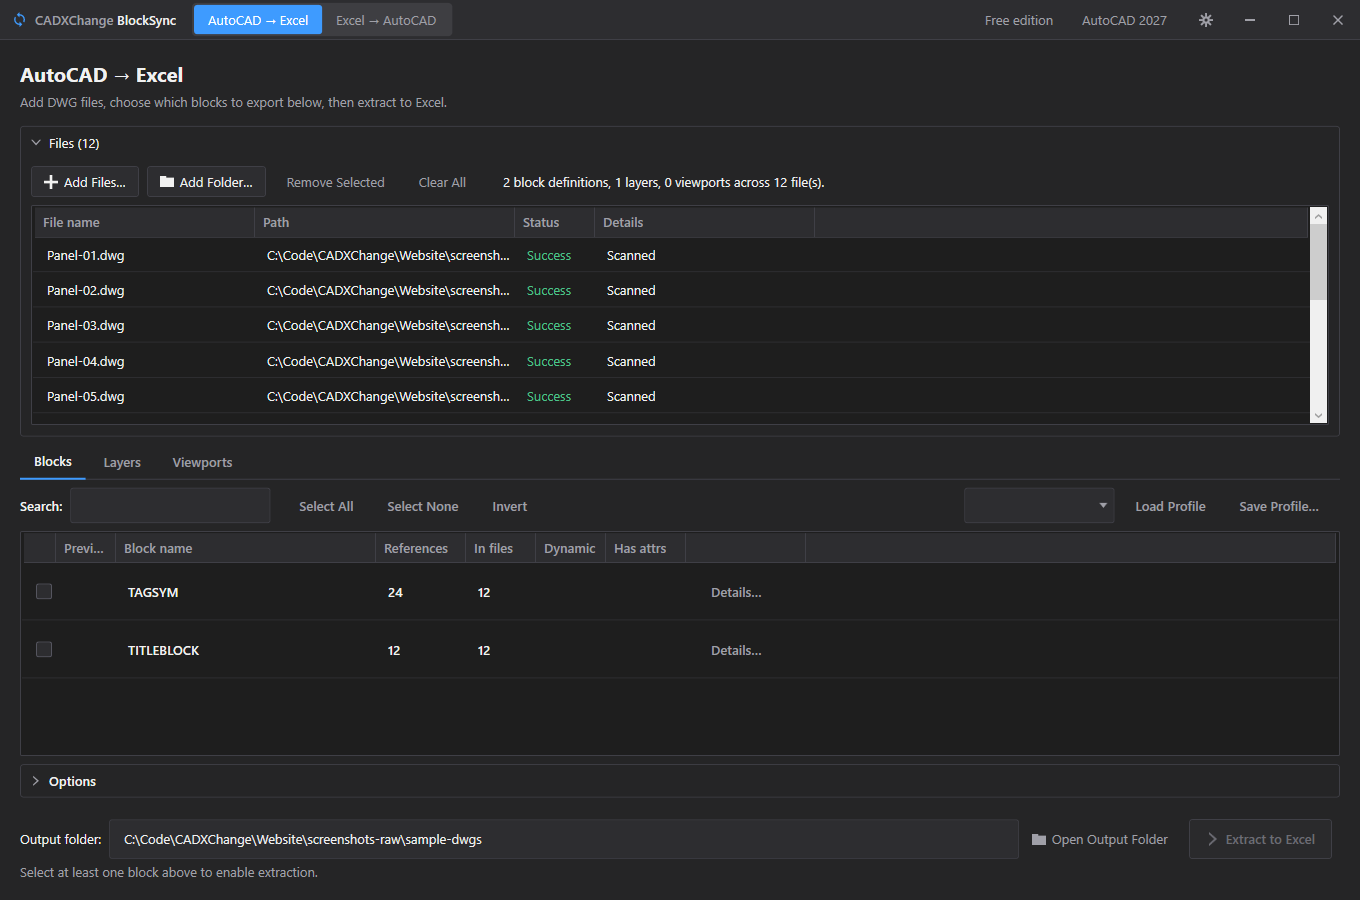
Task: Click the folder icon on Add Folder
Action: (x=167, y=182)
